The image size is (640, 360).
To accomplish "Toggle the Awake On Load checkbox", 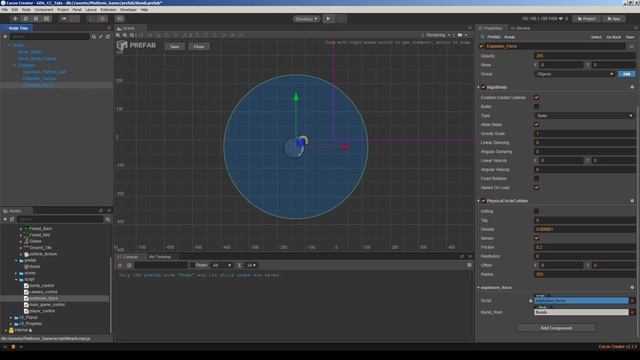I will [x=537, y=187].
